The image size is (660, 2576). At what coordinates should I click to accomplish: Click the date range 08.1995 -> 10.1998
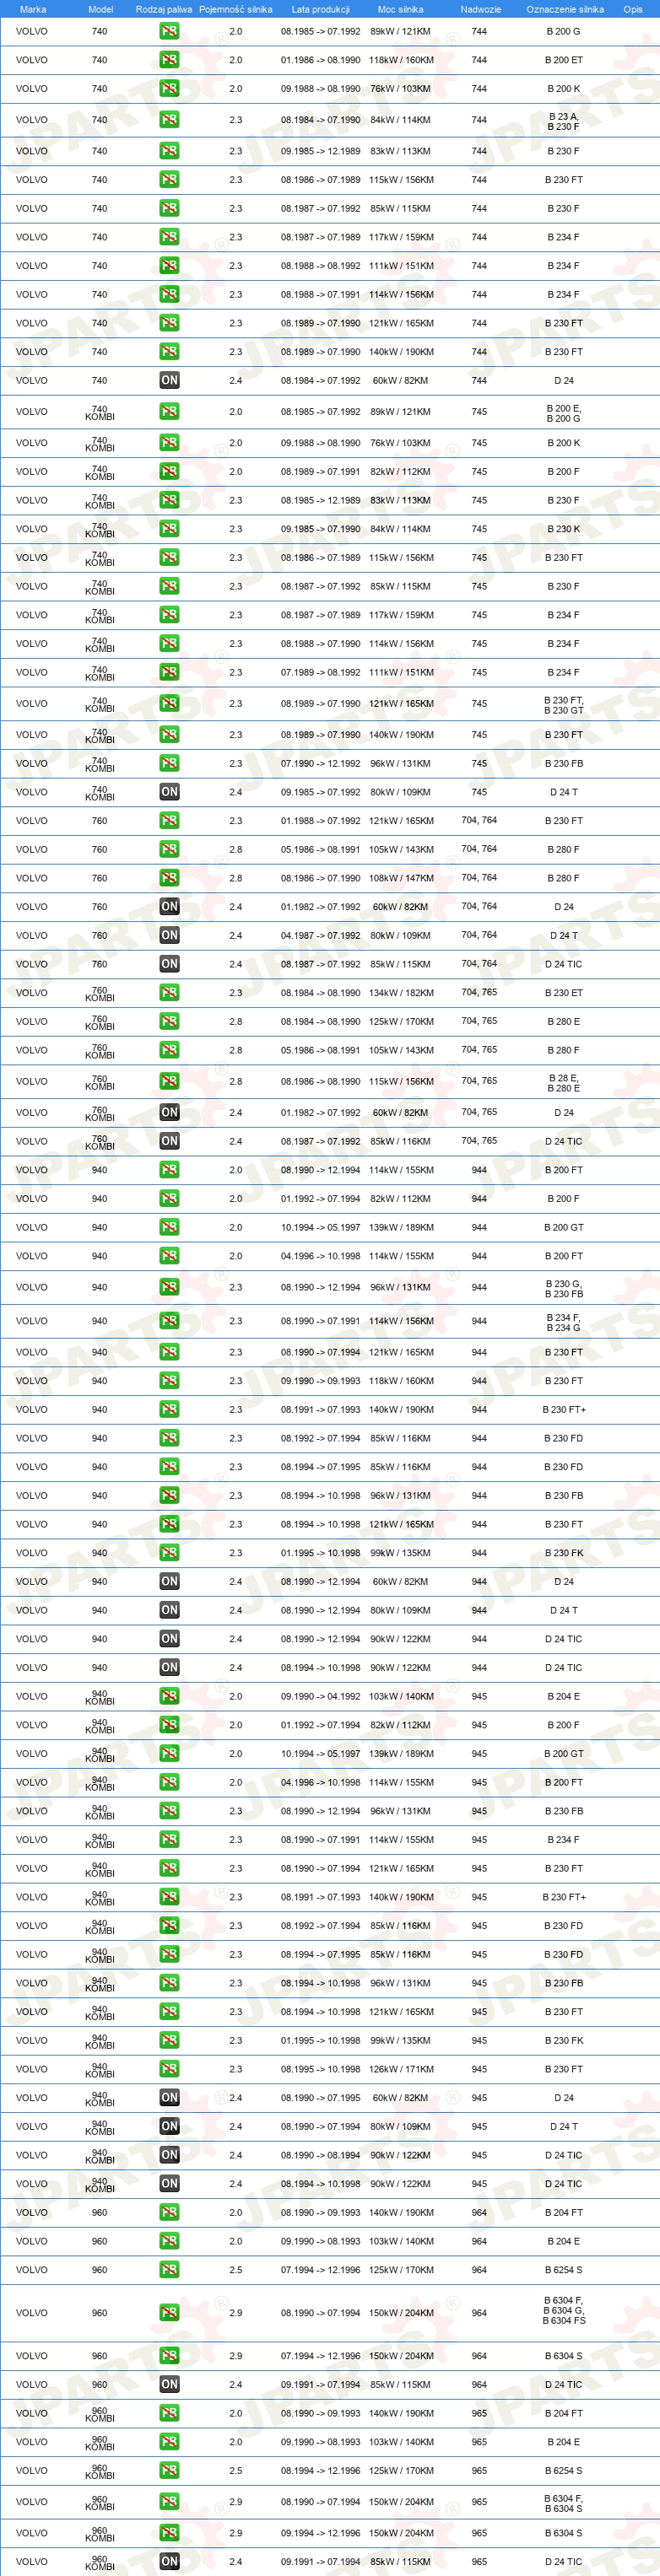(320, 2069)
